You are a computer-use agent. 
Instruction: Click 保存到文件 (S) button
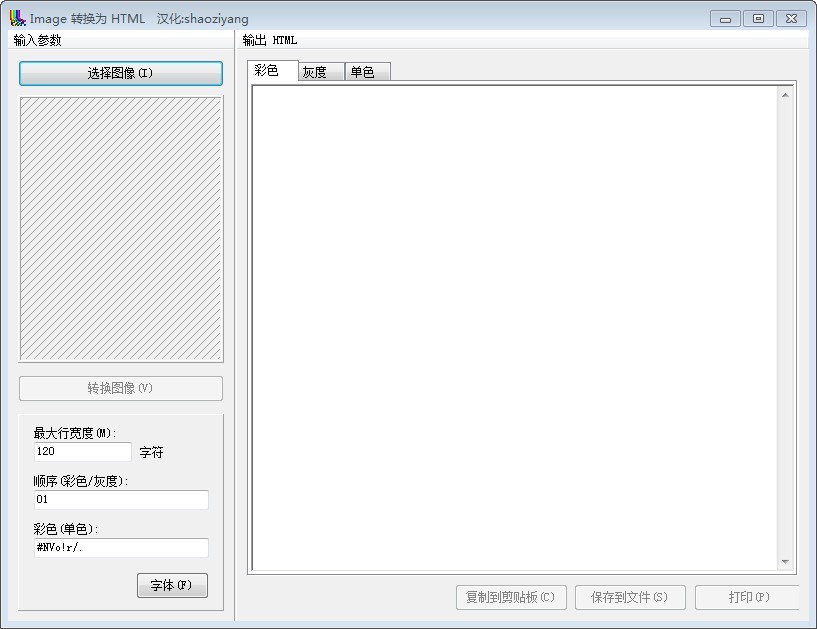[x=630, y=597]
